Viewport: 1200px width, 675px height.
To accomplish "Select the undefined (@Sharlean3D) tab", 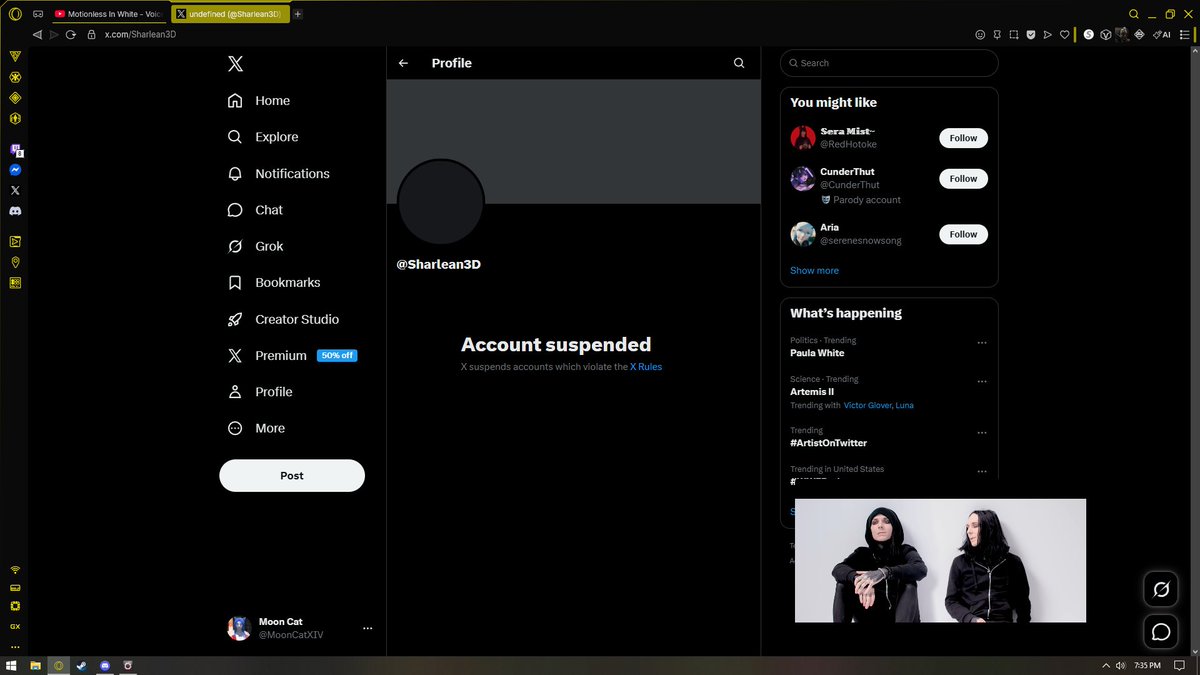I will coord(231,14).
